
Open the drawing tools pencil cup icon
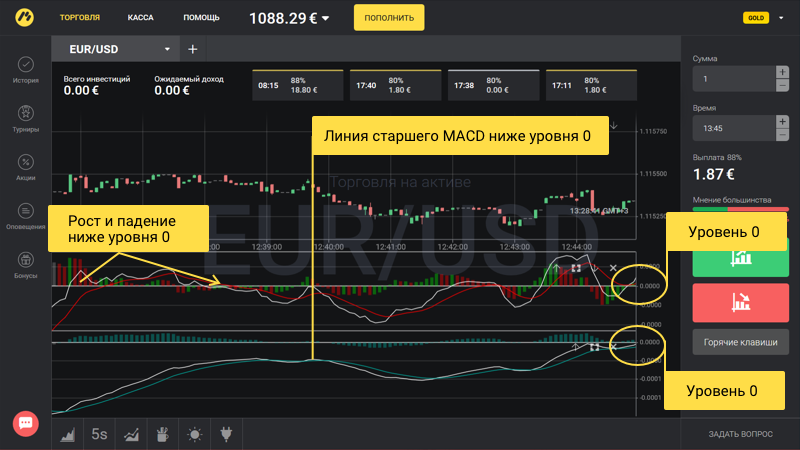pos(163,434)
